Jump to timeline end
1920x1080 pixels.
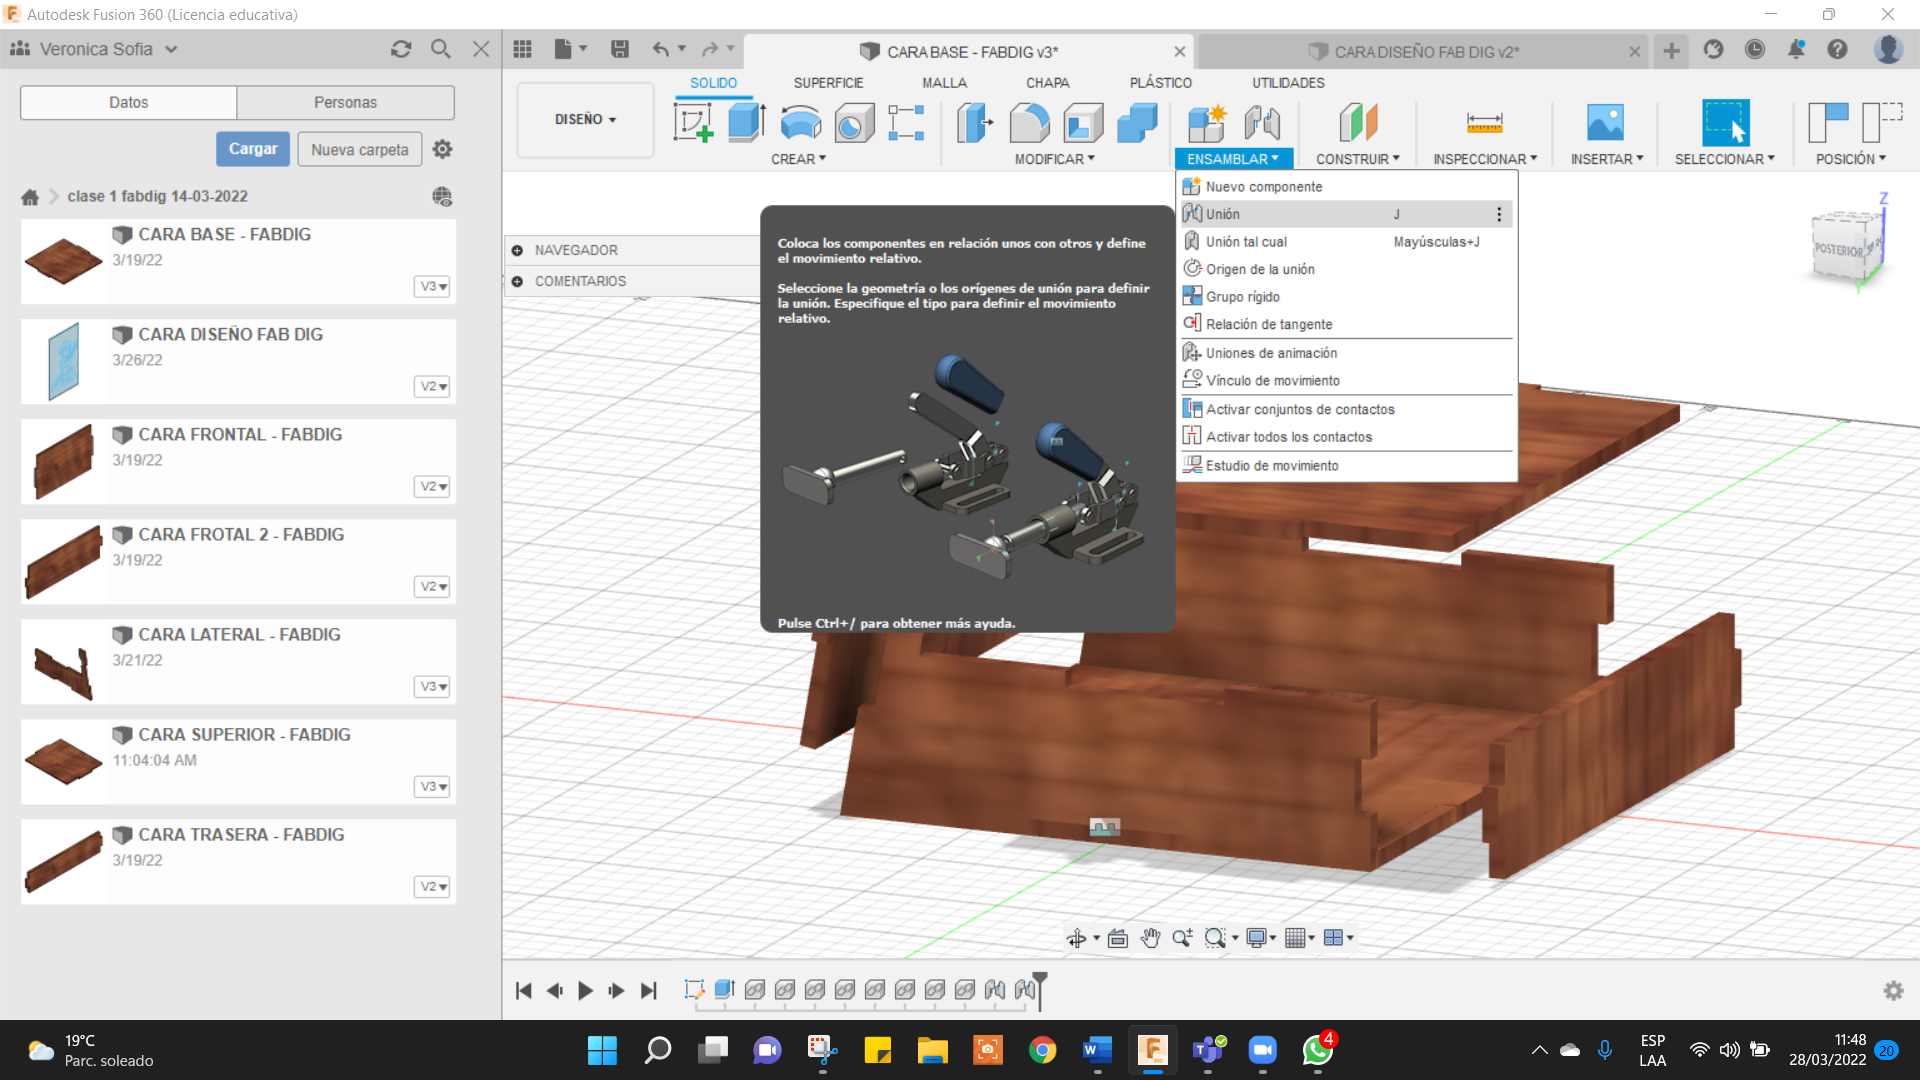coord(648,990)
